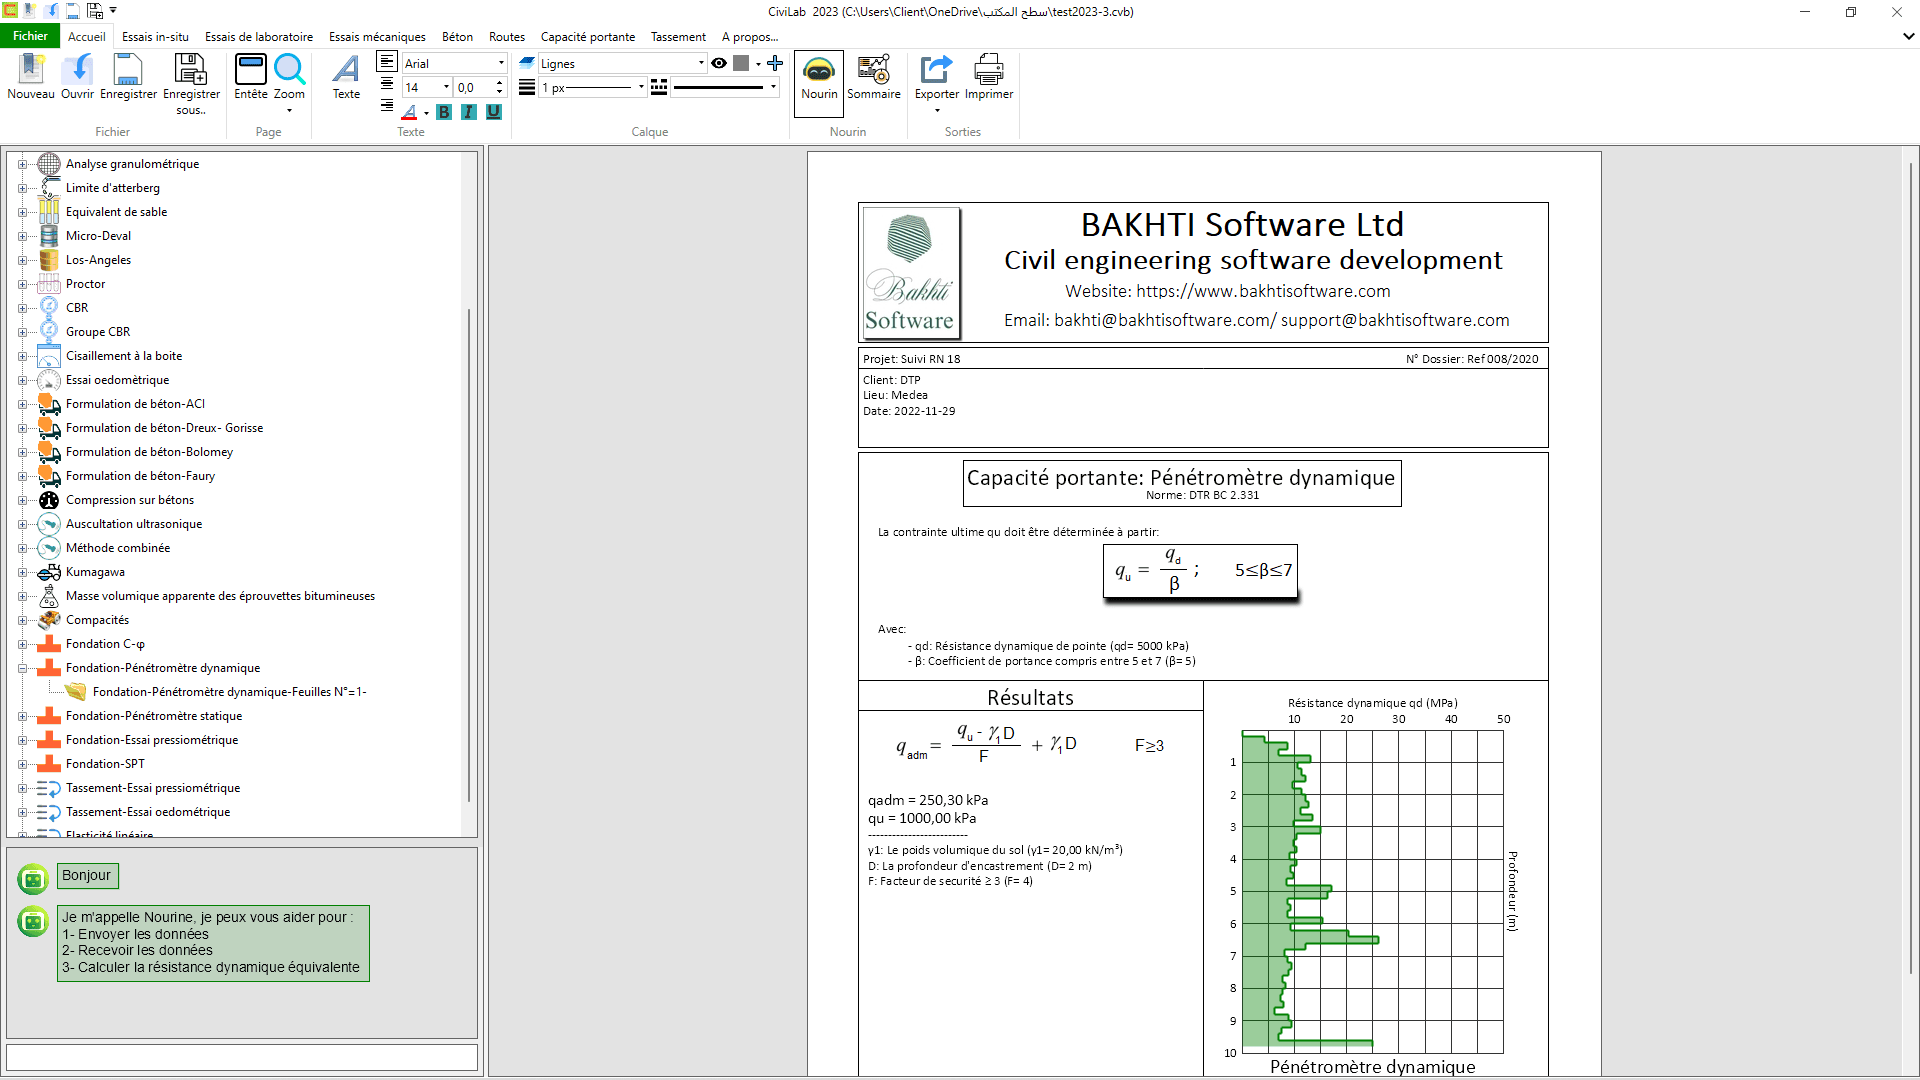The width and height of the screenshot is (1920, 1080).
Task: Select the Kumagawa tree item
Action: point(95,572)
